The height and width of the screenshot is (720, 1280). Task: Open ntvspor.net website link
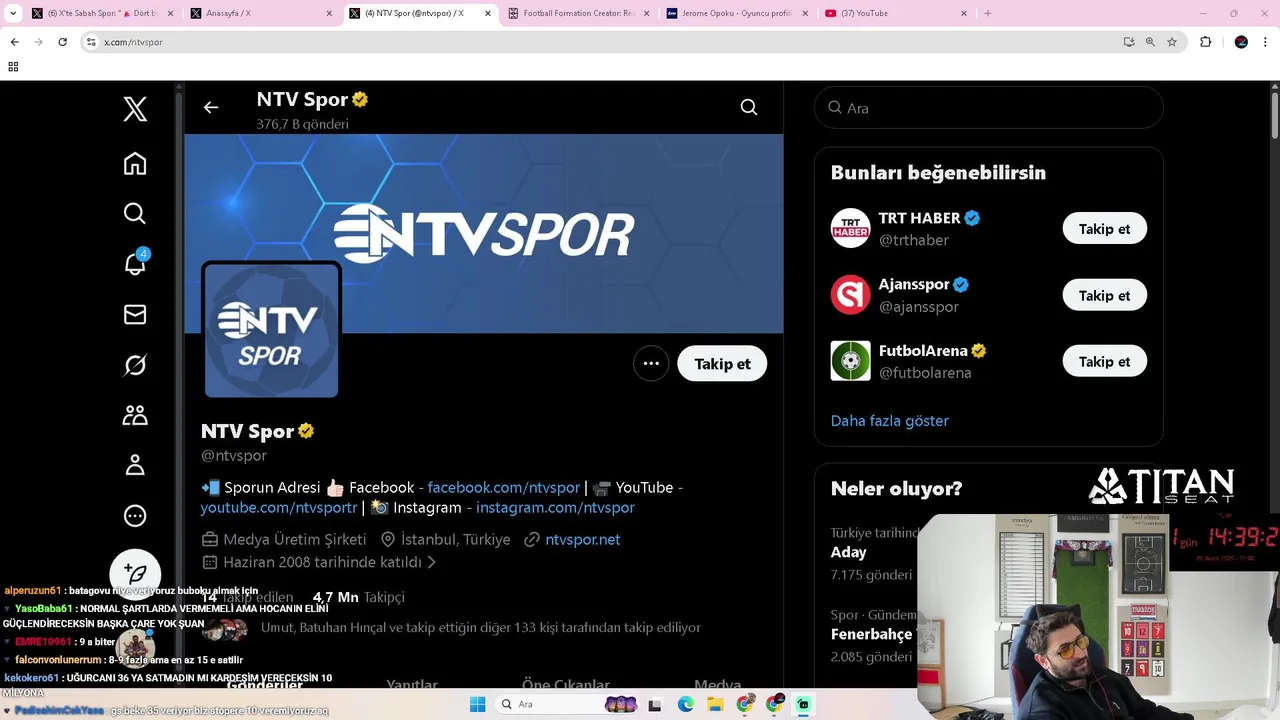click(x=582, y=539)
